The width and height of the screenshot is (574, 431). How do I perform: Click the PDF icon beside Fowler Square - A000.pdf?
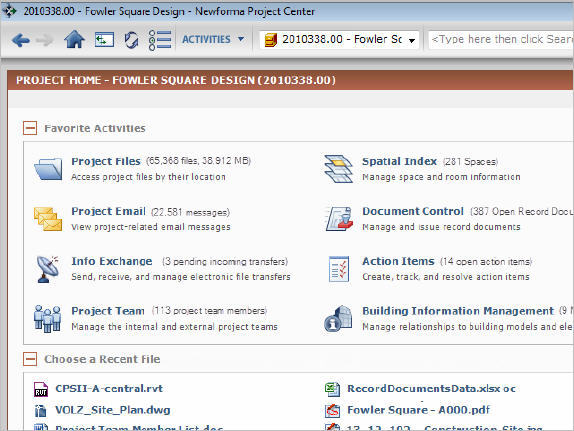click(x=332, y=411)
